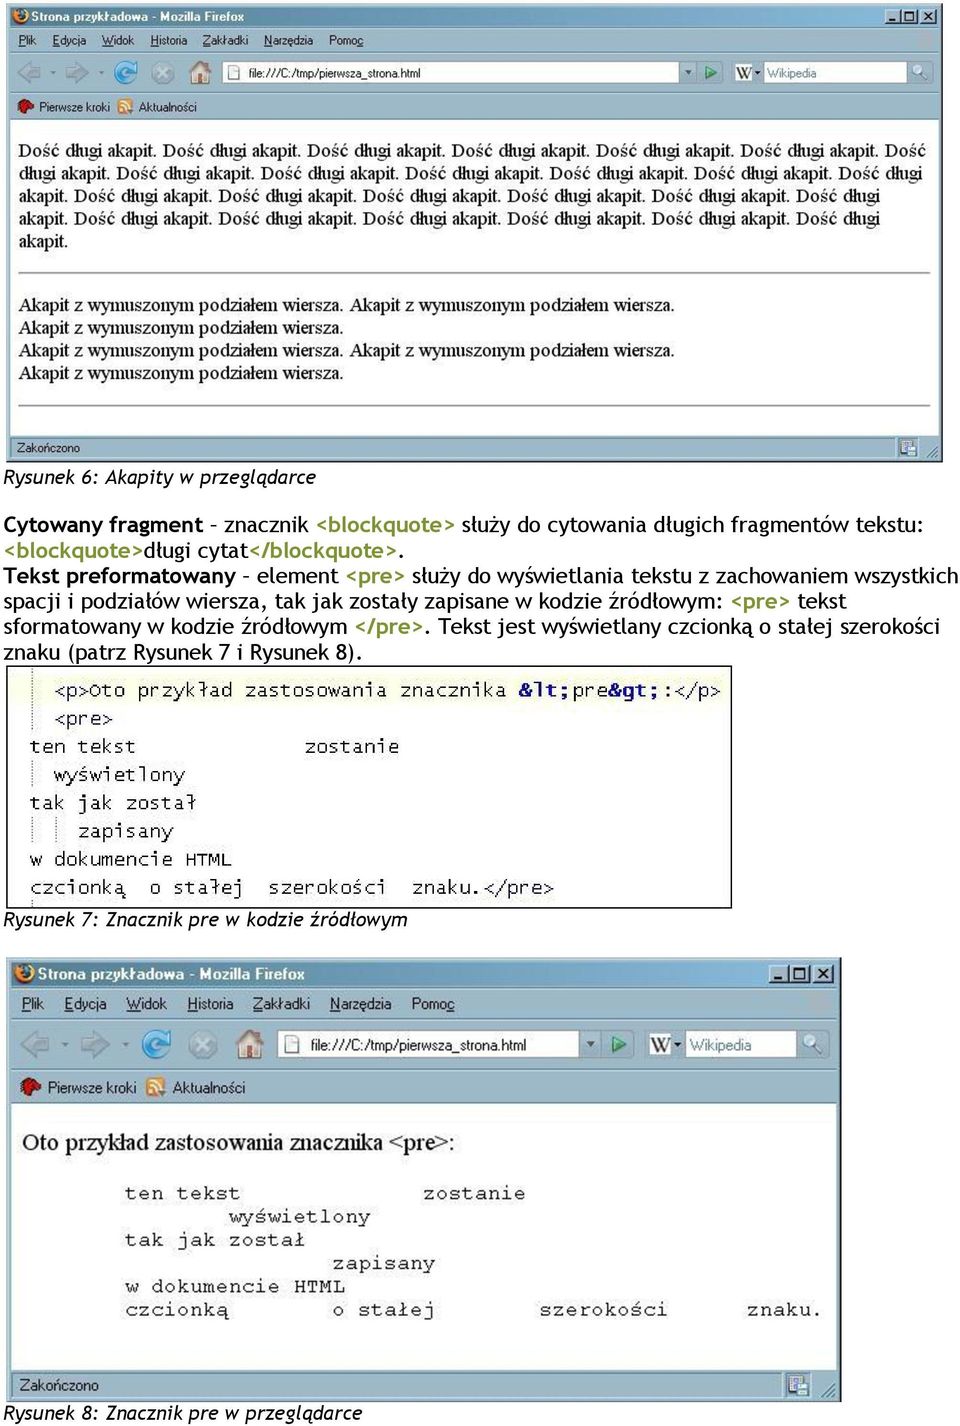The width and height of the screenshot is (960, 1426).
Task: Click bold heading 'Cytowany fragment'
Action: click(x=103, y=525)
